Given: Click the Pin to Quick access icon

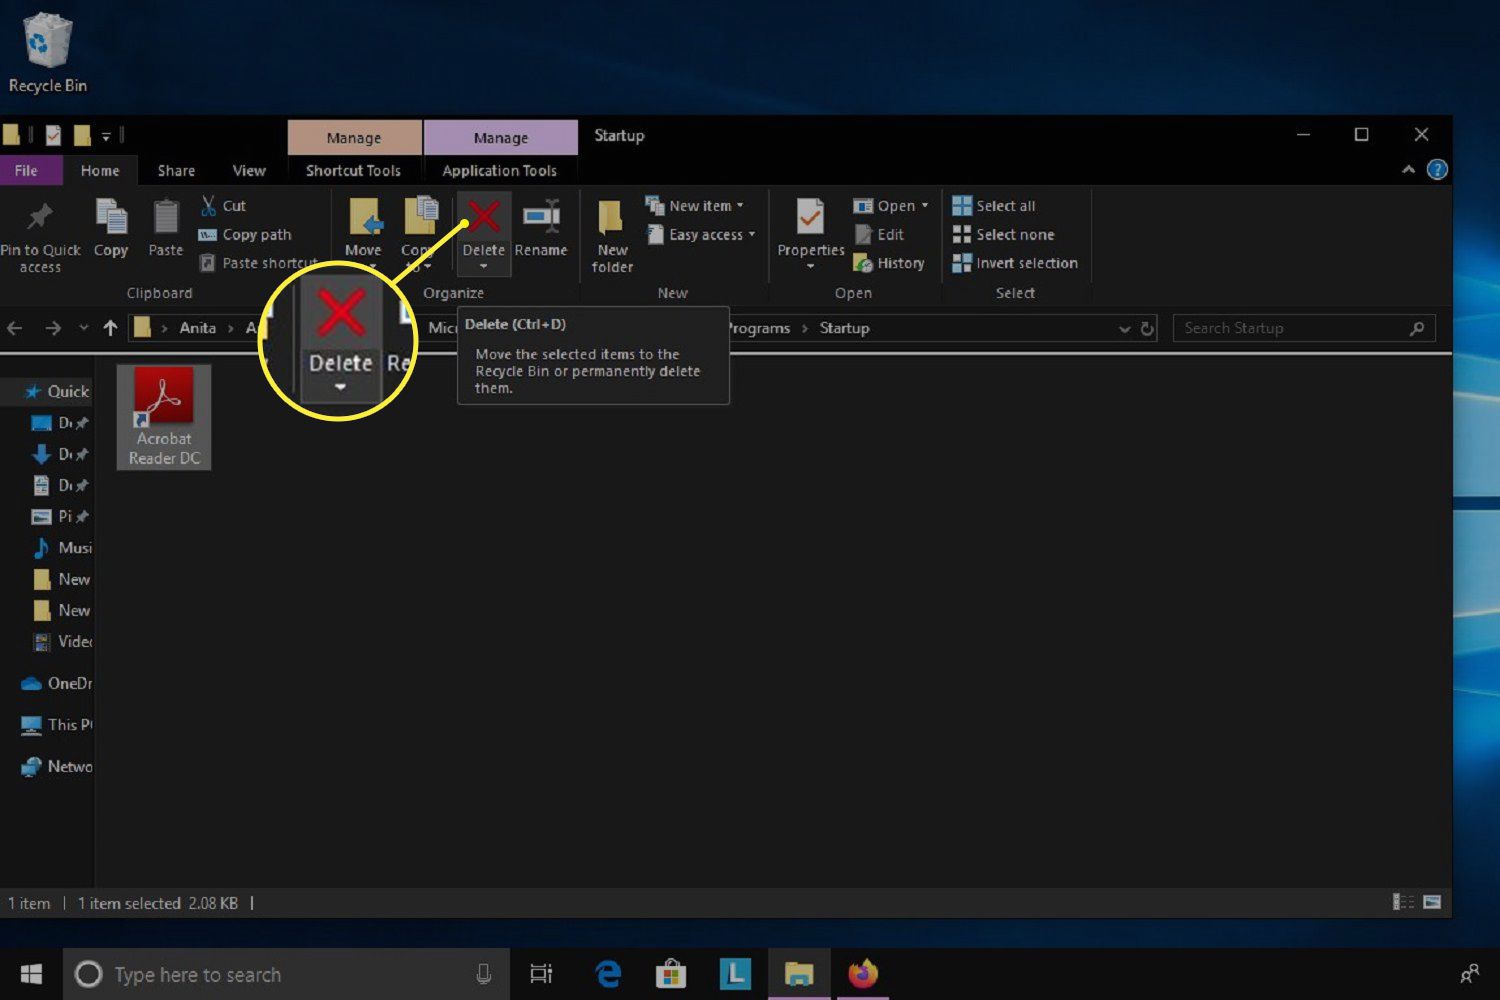Looking at the screenshot, I should [40, 217].
